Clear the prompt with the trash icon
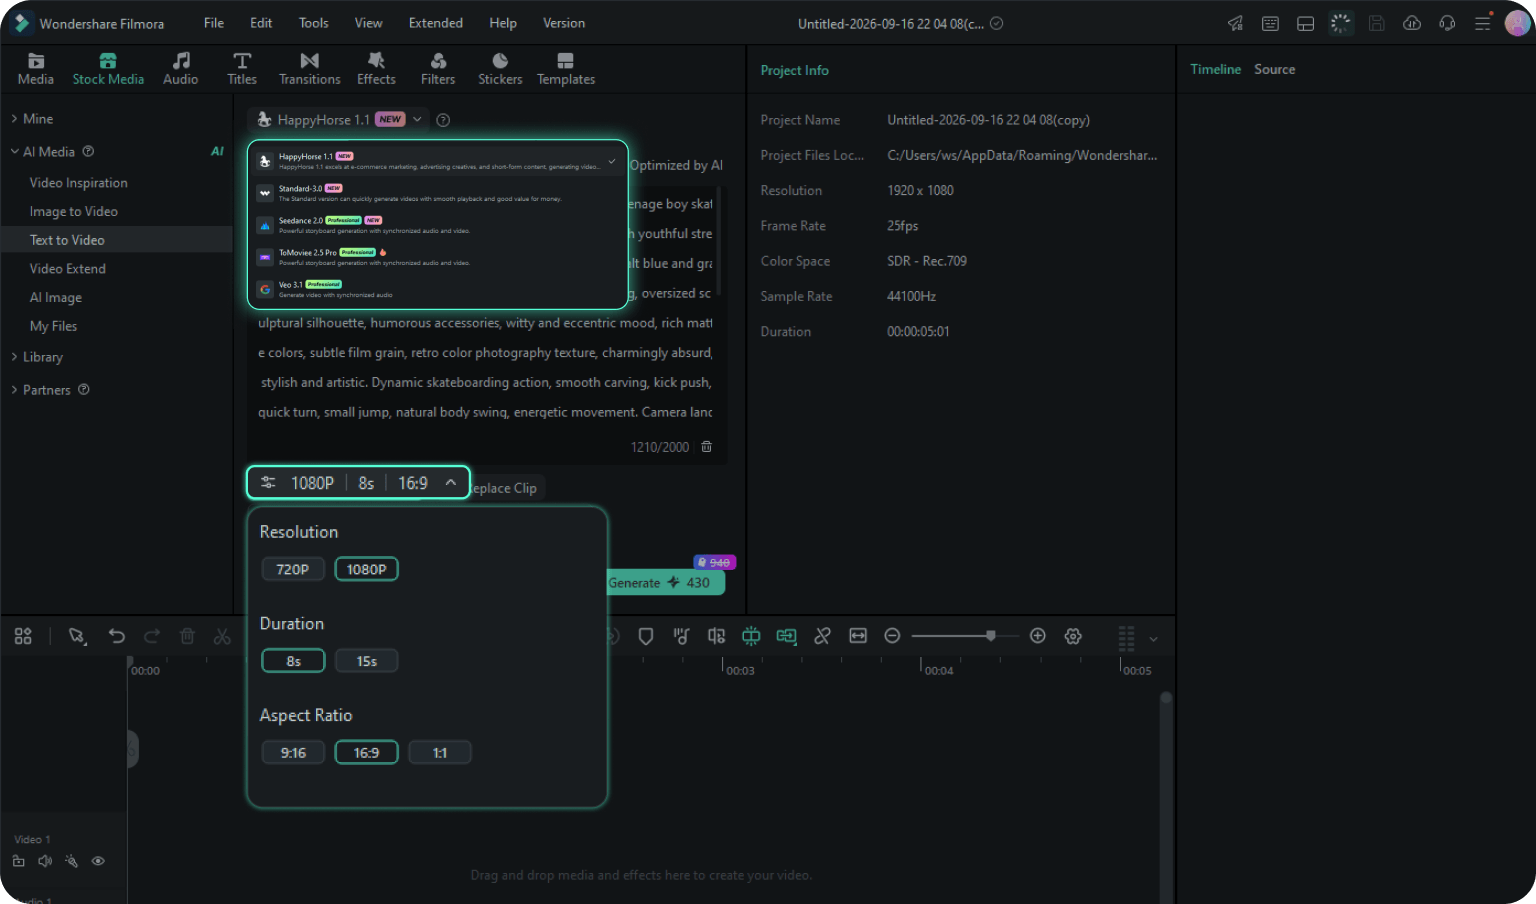The image size is (1536, 904). coord(707,447)
